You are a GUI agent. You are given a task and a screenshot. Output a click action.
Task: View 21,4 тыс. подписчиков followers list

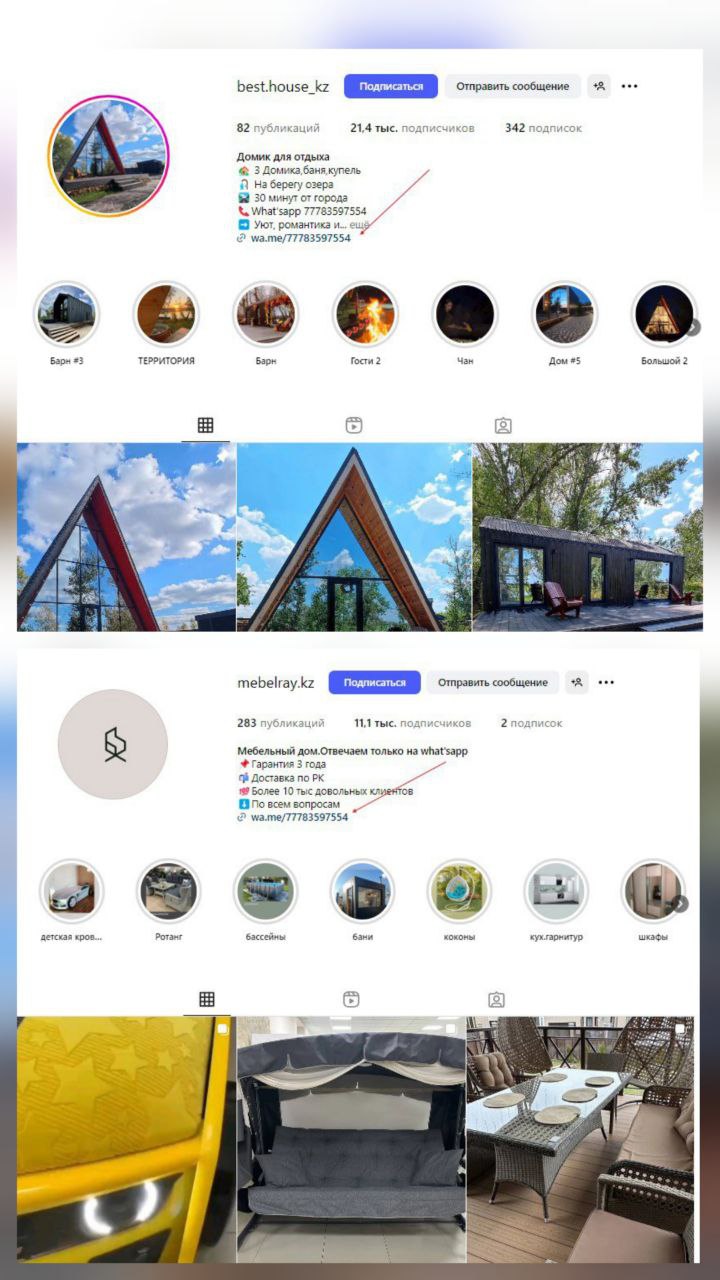[413, 128]
